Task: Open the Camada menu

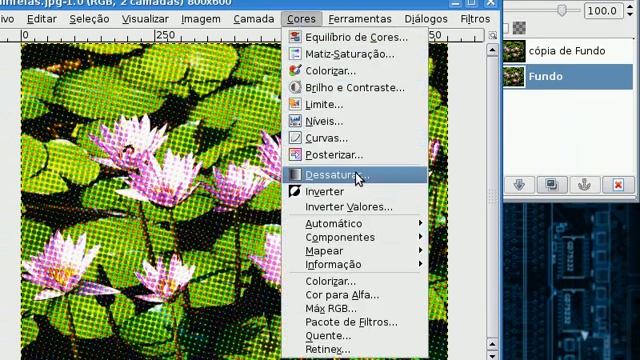Action: click(253, 19)
